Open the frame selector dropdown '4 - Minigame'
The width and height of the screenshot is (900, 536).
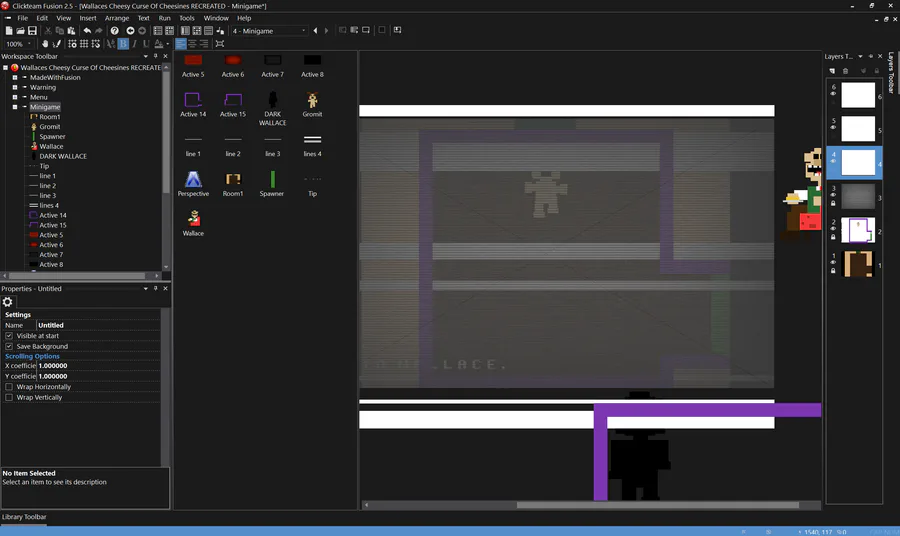tap(270, 31)
